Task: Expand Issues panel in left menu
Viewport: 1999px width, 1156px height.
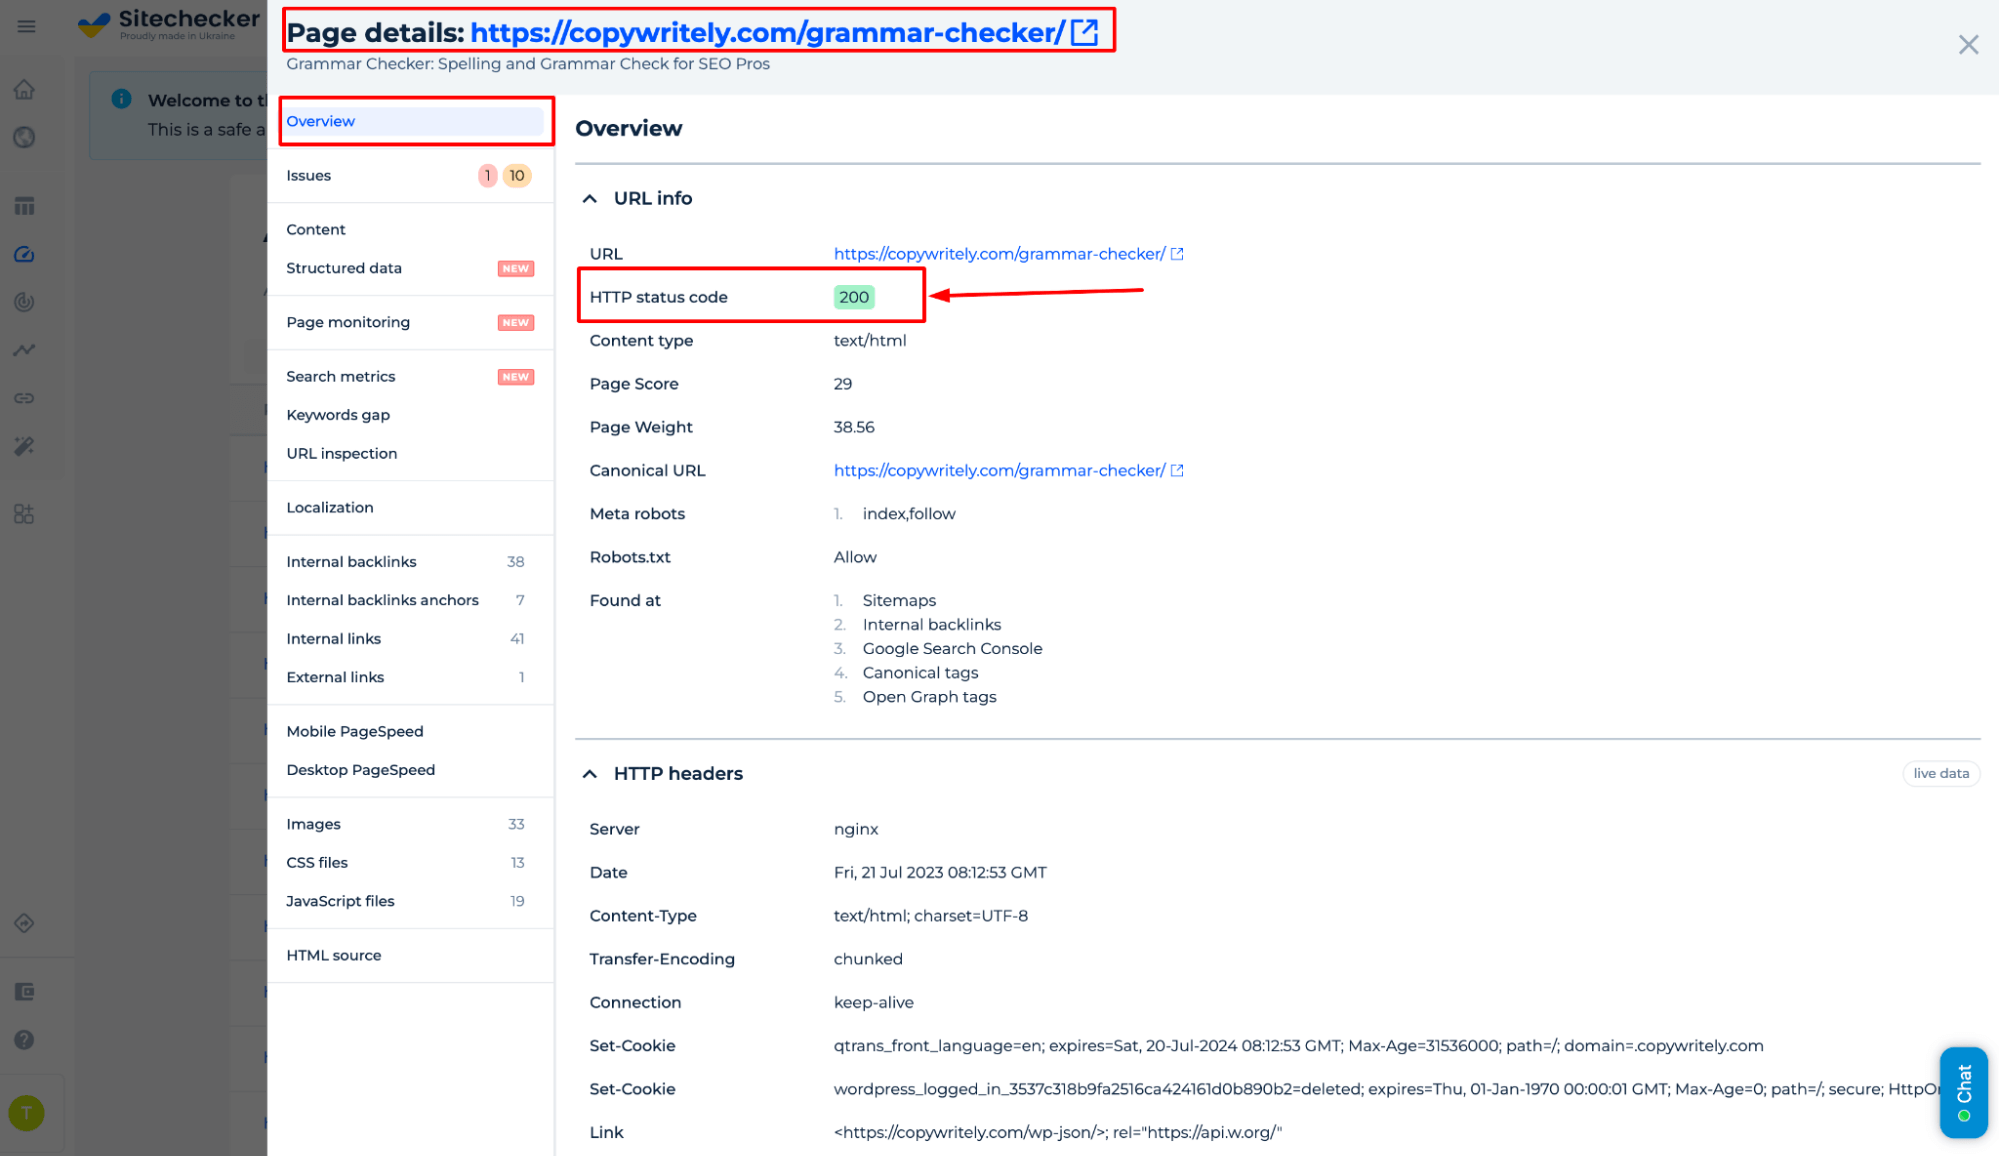Action: (x=310, y=175)
